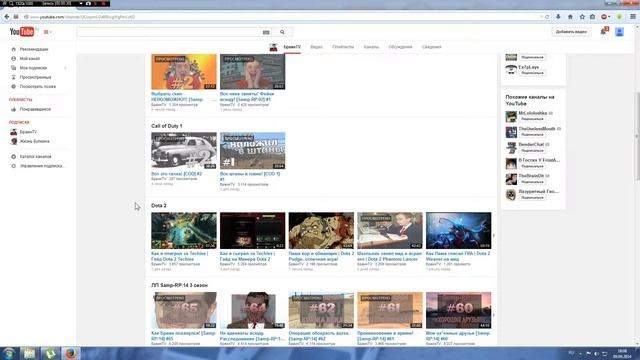The height and width of the screenshot is (360, 640).
Task: Click the Firefox back arrow
Action: (x=7, y=17)
